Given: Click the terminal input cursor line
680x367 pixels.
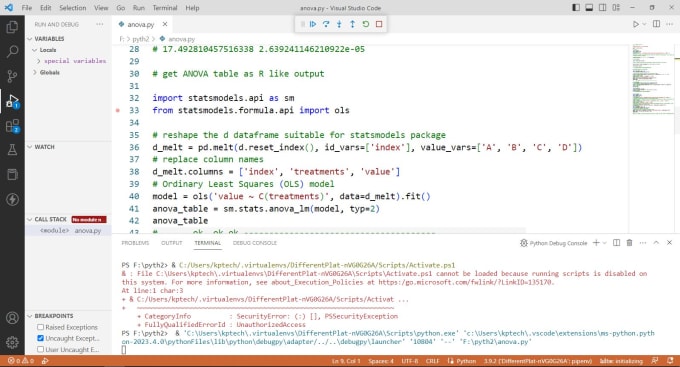Looking at the screenshot, I should coord(124,350).
